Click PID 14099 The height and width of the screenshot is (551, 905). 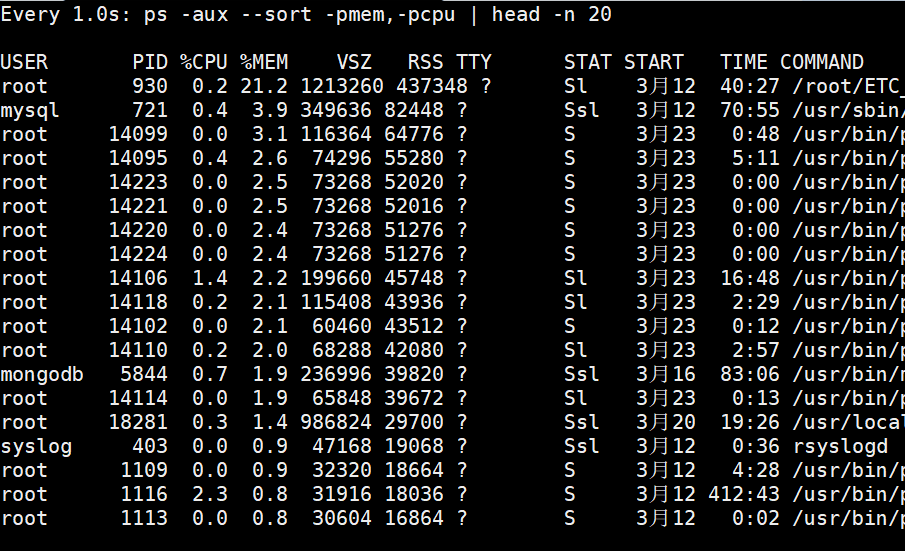138,134
